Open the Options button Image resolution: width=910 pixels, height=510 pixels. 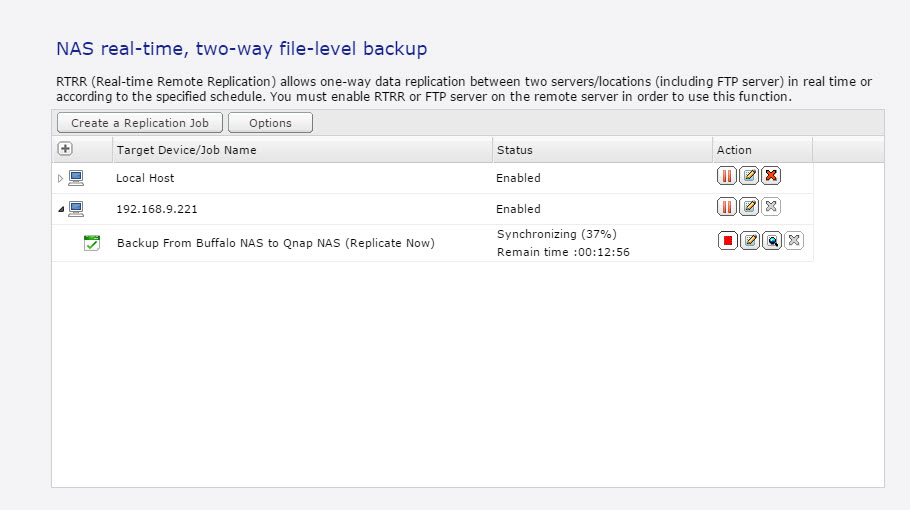click(x=270, y=123)
